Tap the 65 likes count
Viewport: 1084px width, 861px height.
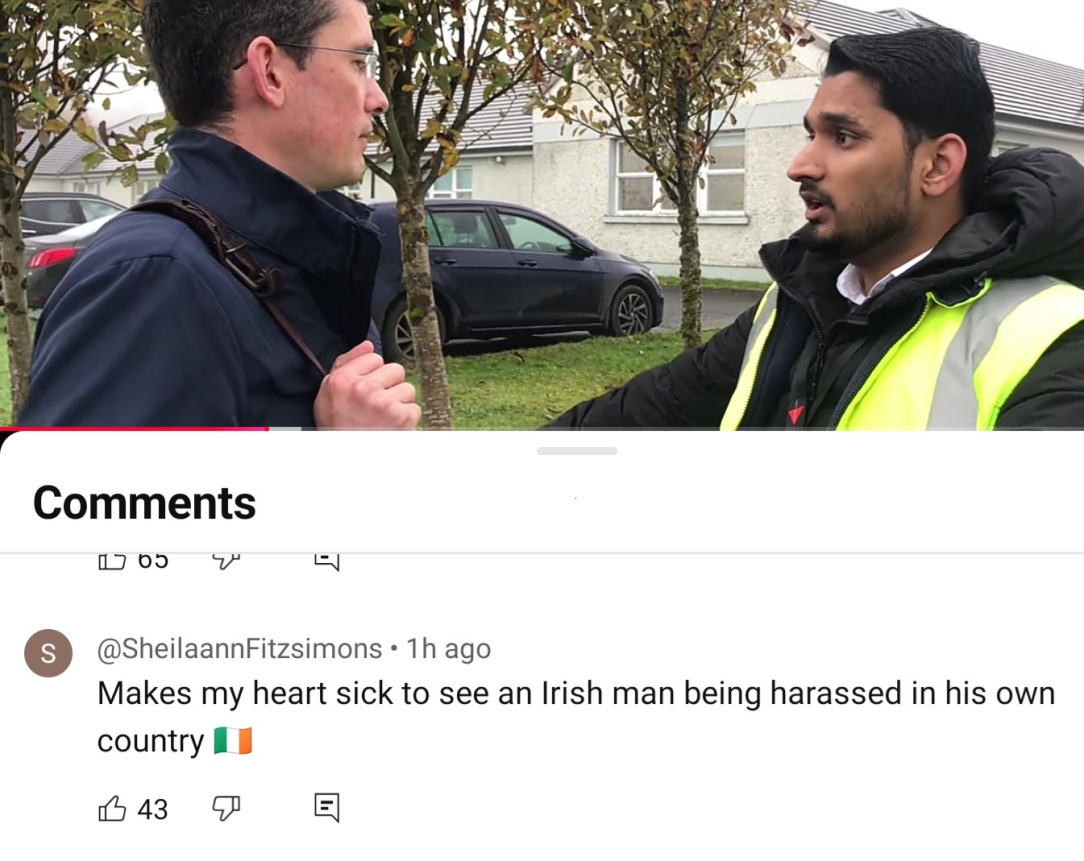pos(152,560)
